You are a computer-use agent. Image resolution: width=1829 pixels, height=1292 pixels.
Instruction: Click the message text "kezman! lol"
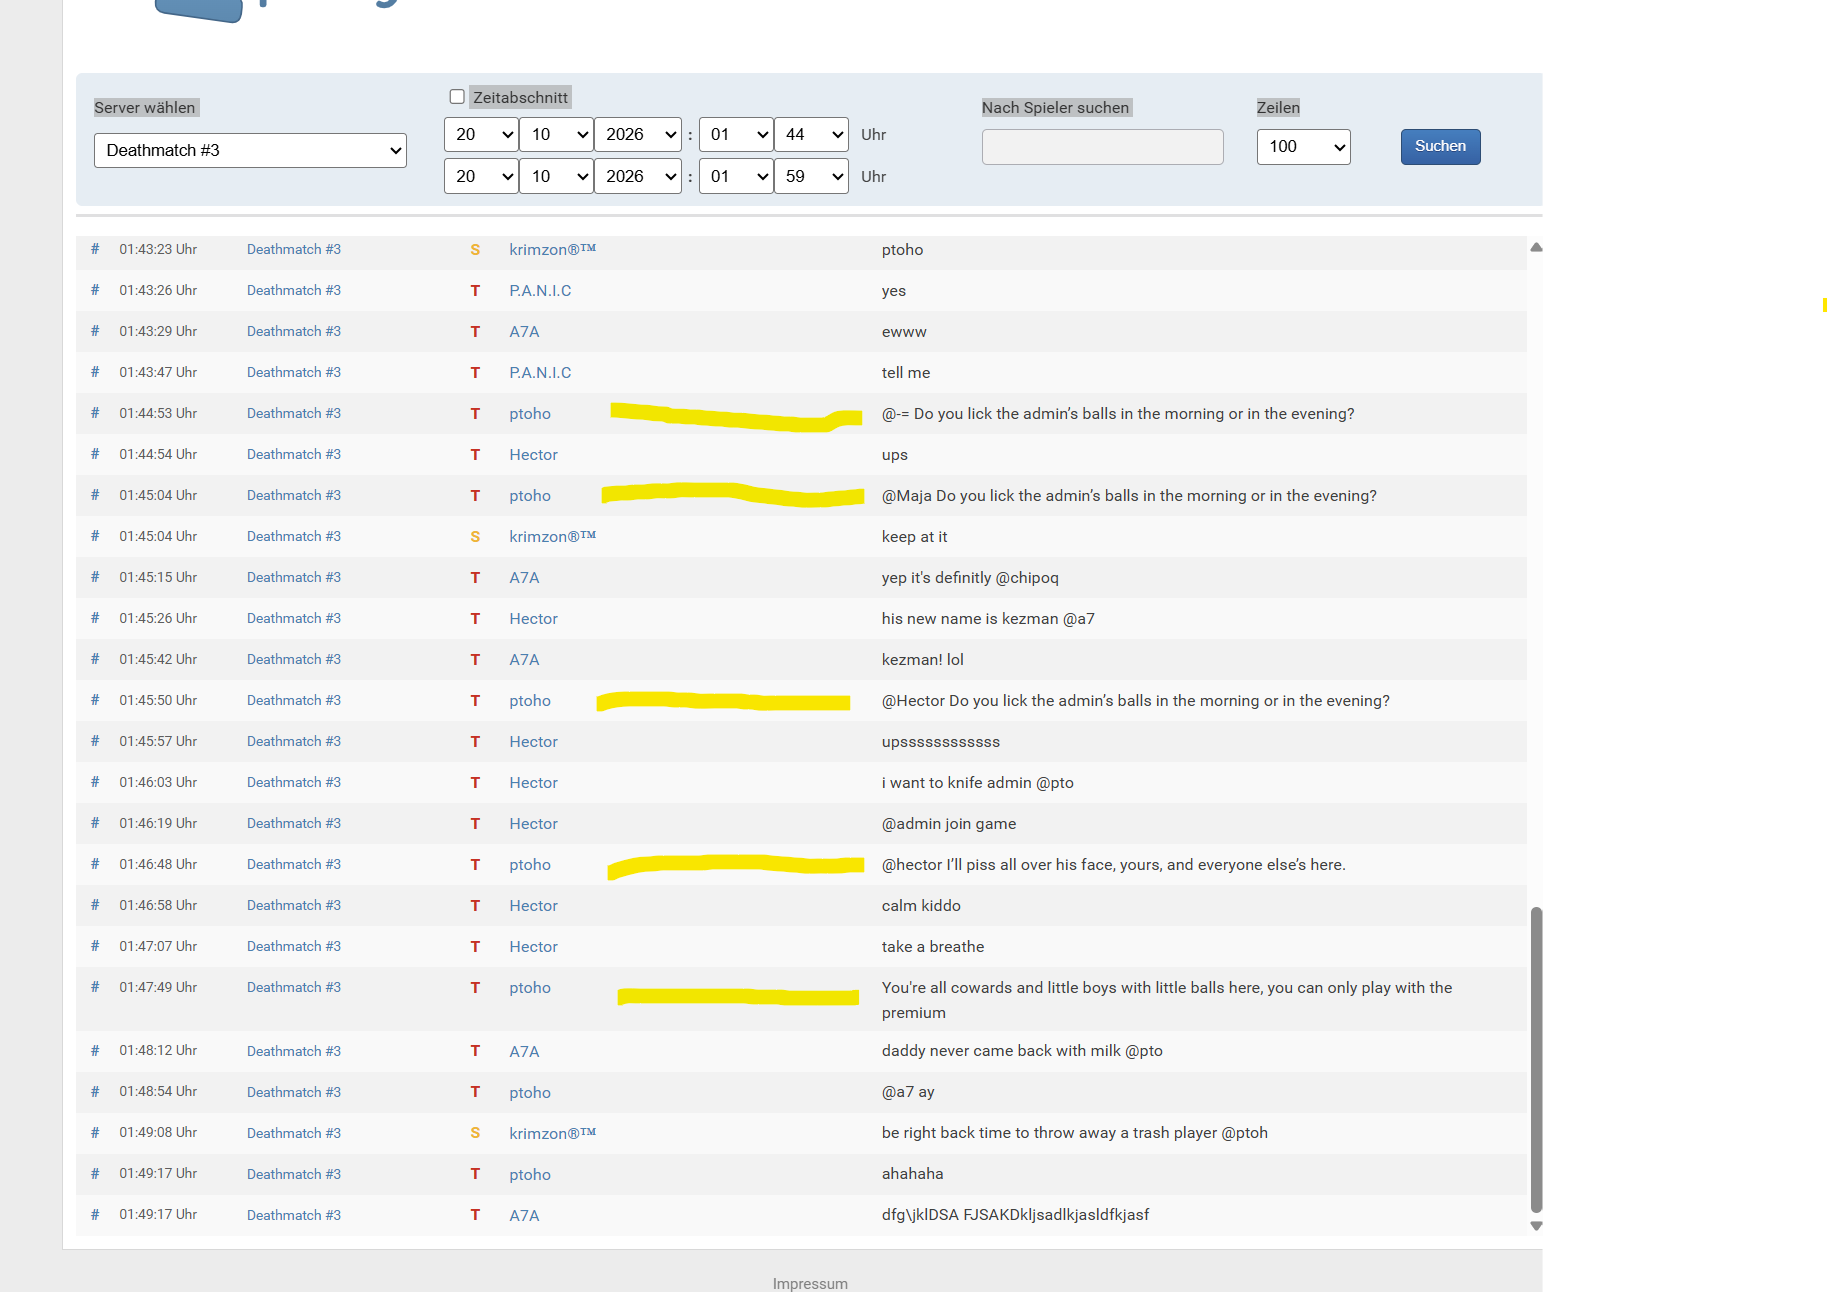pos(923,660)
